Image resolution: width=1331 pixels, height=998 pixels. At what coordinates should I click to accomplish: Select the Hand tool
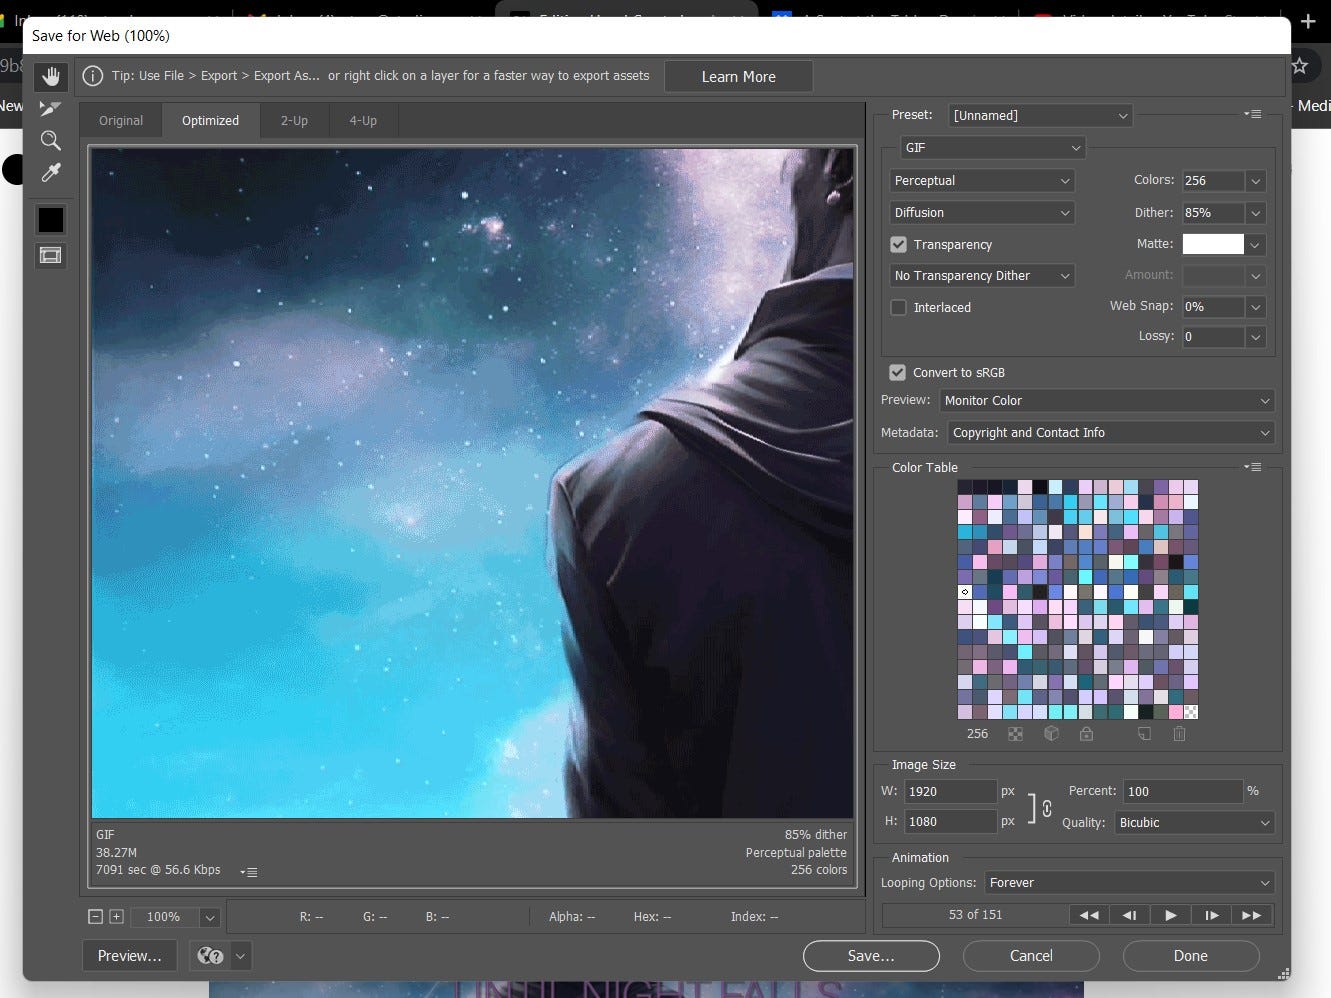51,76
